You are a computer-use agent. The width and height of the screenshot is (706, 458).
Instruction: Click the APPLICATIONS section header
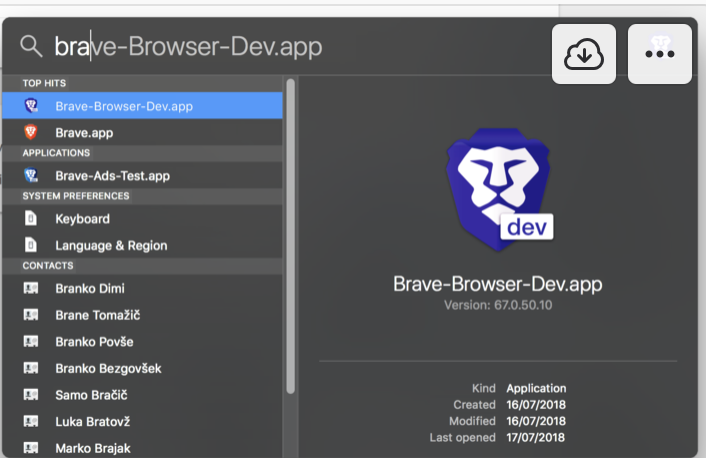coord(56,153)
